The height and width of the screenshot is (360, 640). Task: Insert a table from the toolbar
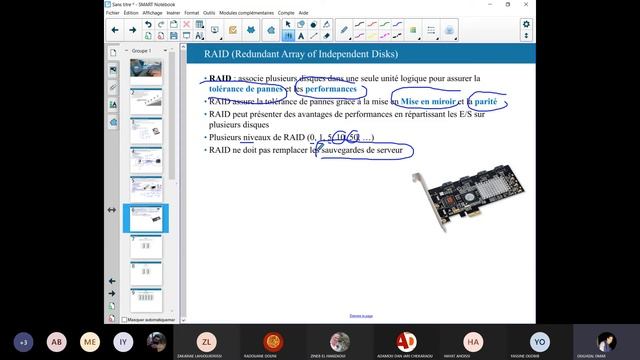click(199, 24)
